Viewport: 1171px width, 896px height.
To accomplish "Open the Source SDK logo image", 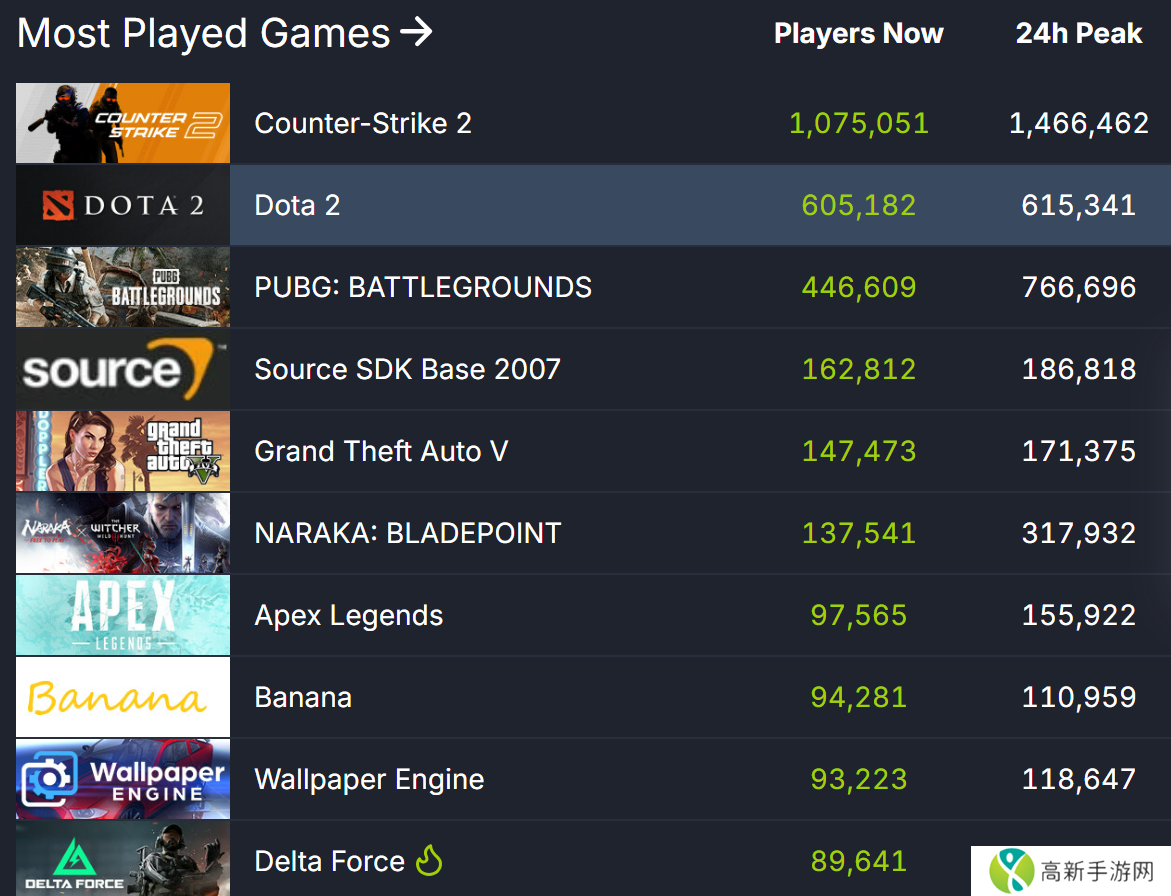I will click(x=123, y=369).
